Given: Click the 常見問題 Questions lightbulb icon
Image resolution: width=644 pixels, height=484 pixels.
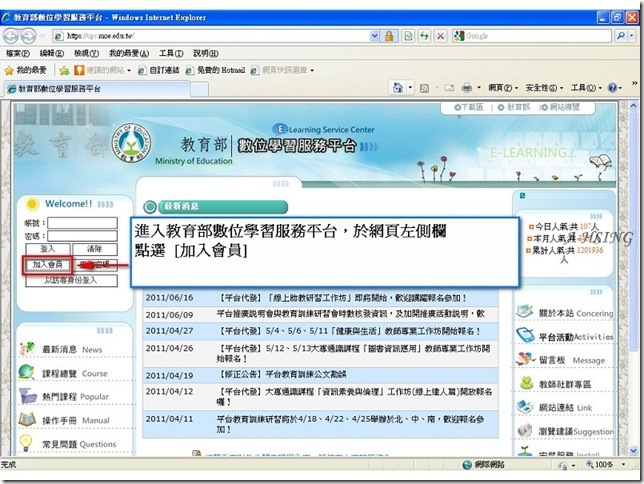Looking at the screenshot, I should (26, 443).
